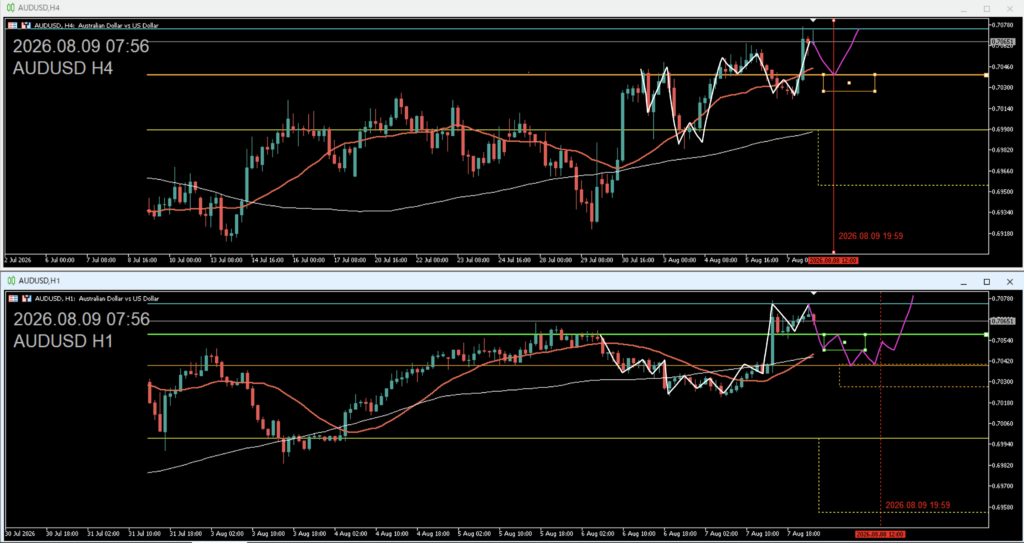1024x543 pixels.
Task: Click price level 0.70460 on H4 scale
Action: tap(1004, 67)
